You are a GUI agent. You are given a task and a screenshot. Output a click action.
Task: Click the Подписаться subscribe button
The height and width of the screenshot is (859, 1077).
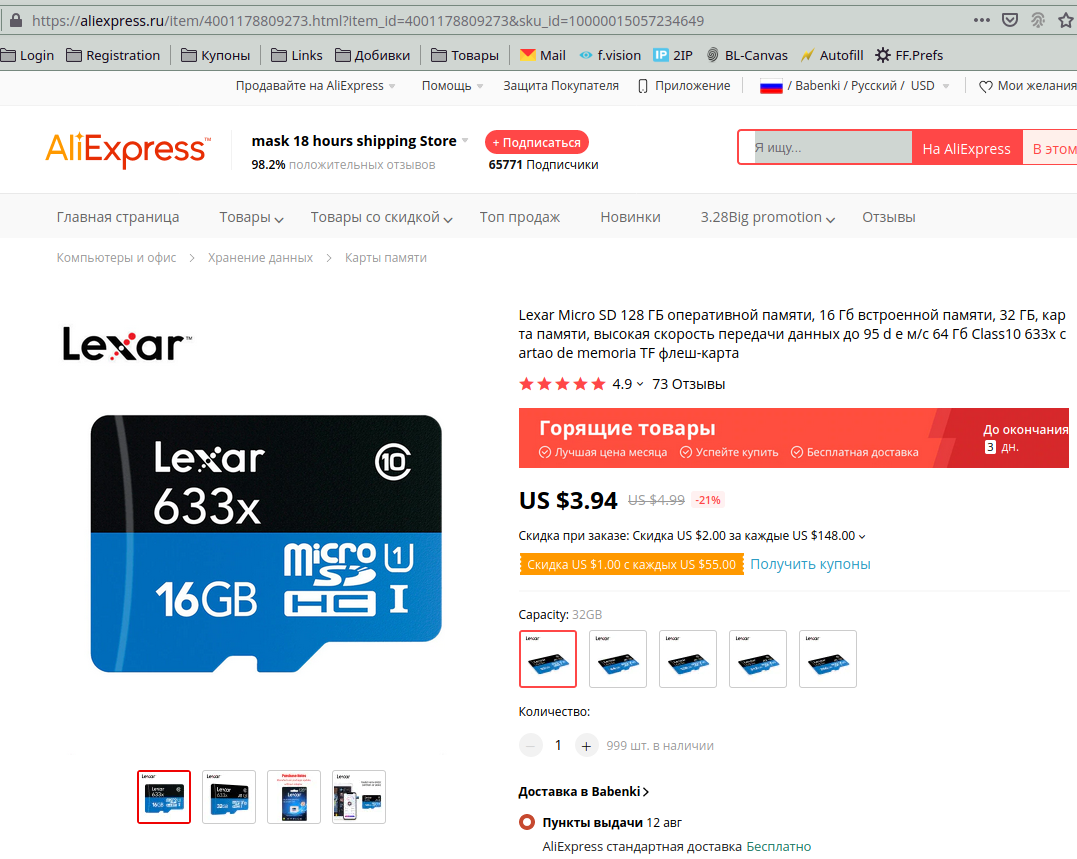tap(536, 142)
